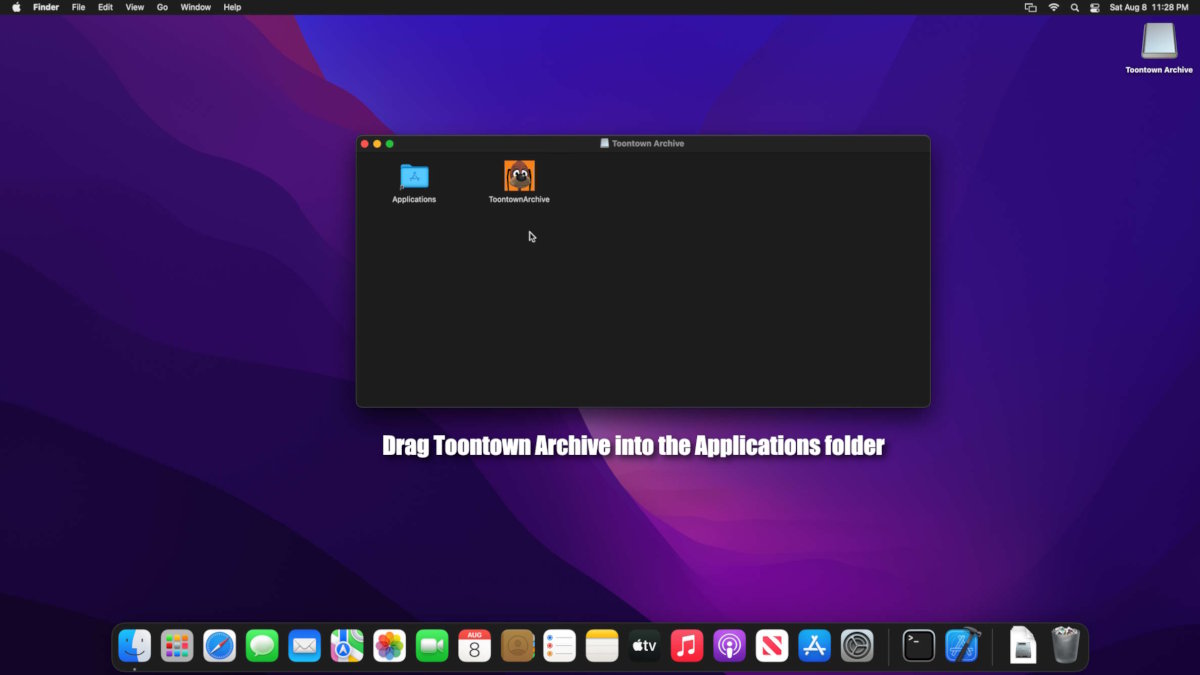Open the Finder menu
This screenshot has width=1200, height=675.
(x=46, y=7)
